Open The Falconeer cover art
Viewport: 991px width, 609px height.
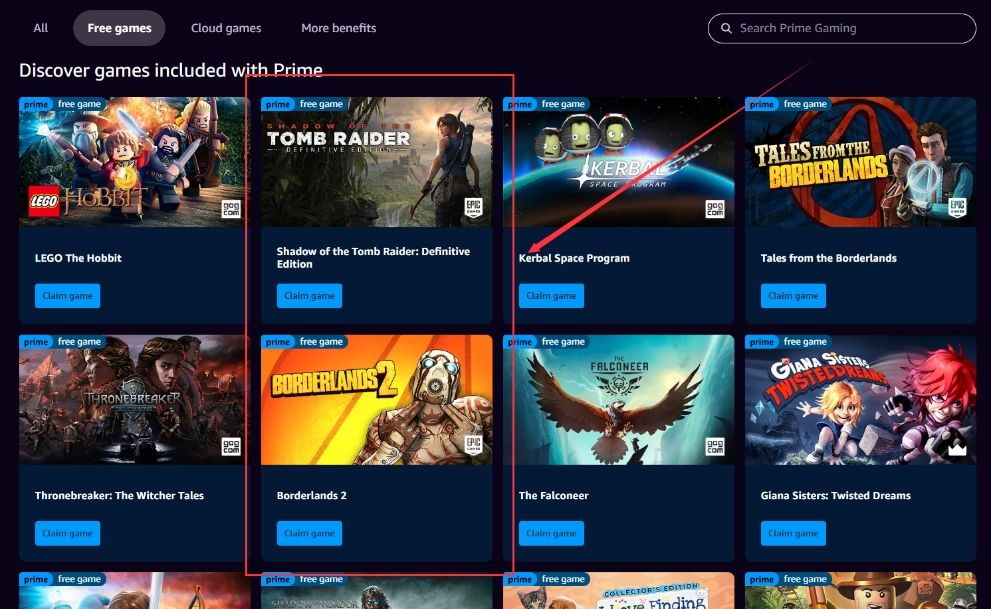(619, 400)
